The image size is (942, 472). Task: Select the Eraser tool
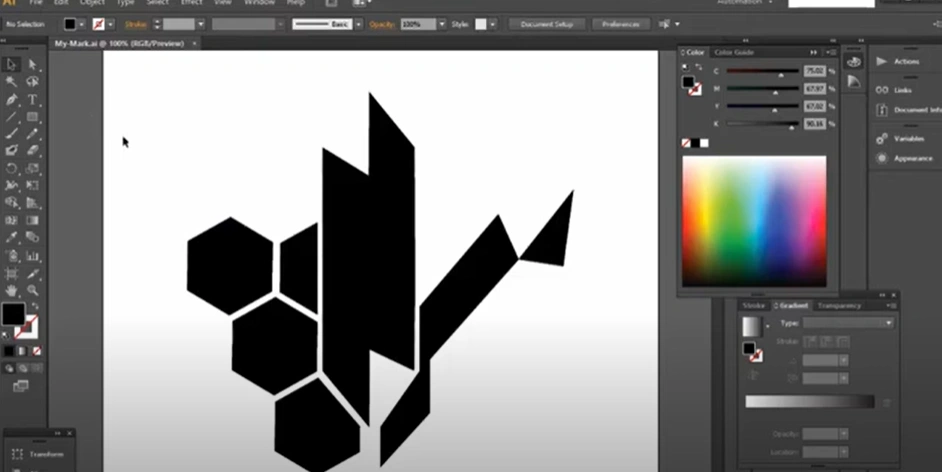32,151
